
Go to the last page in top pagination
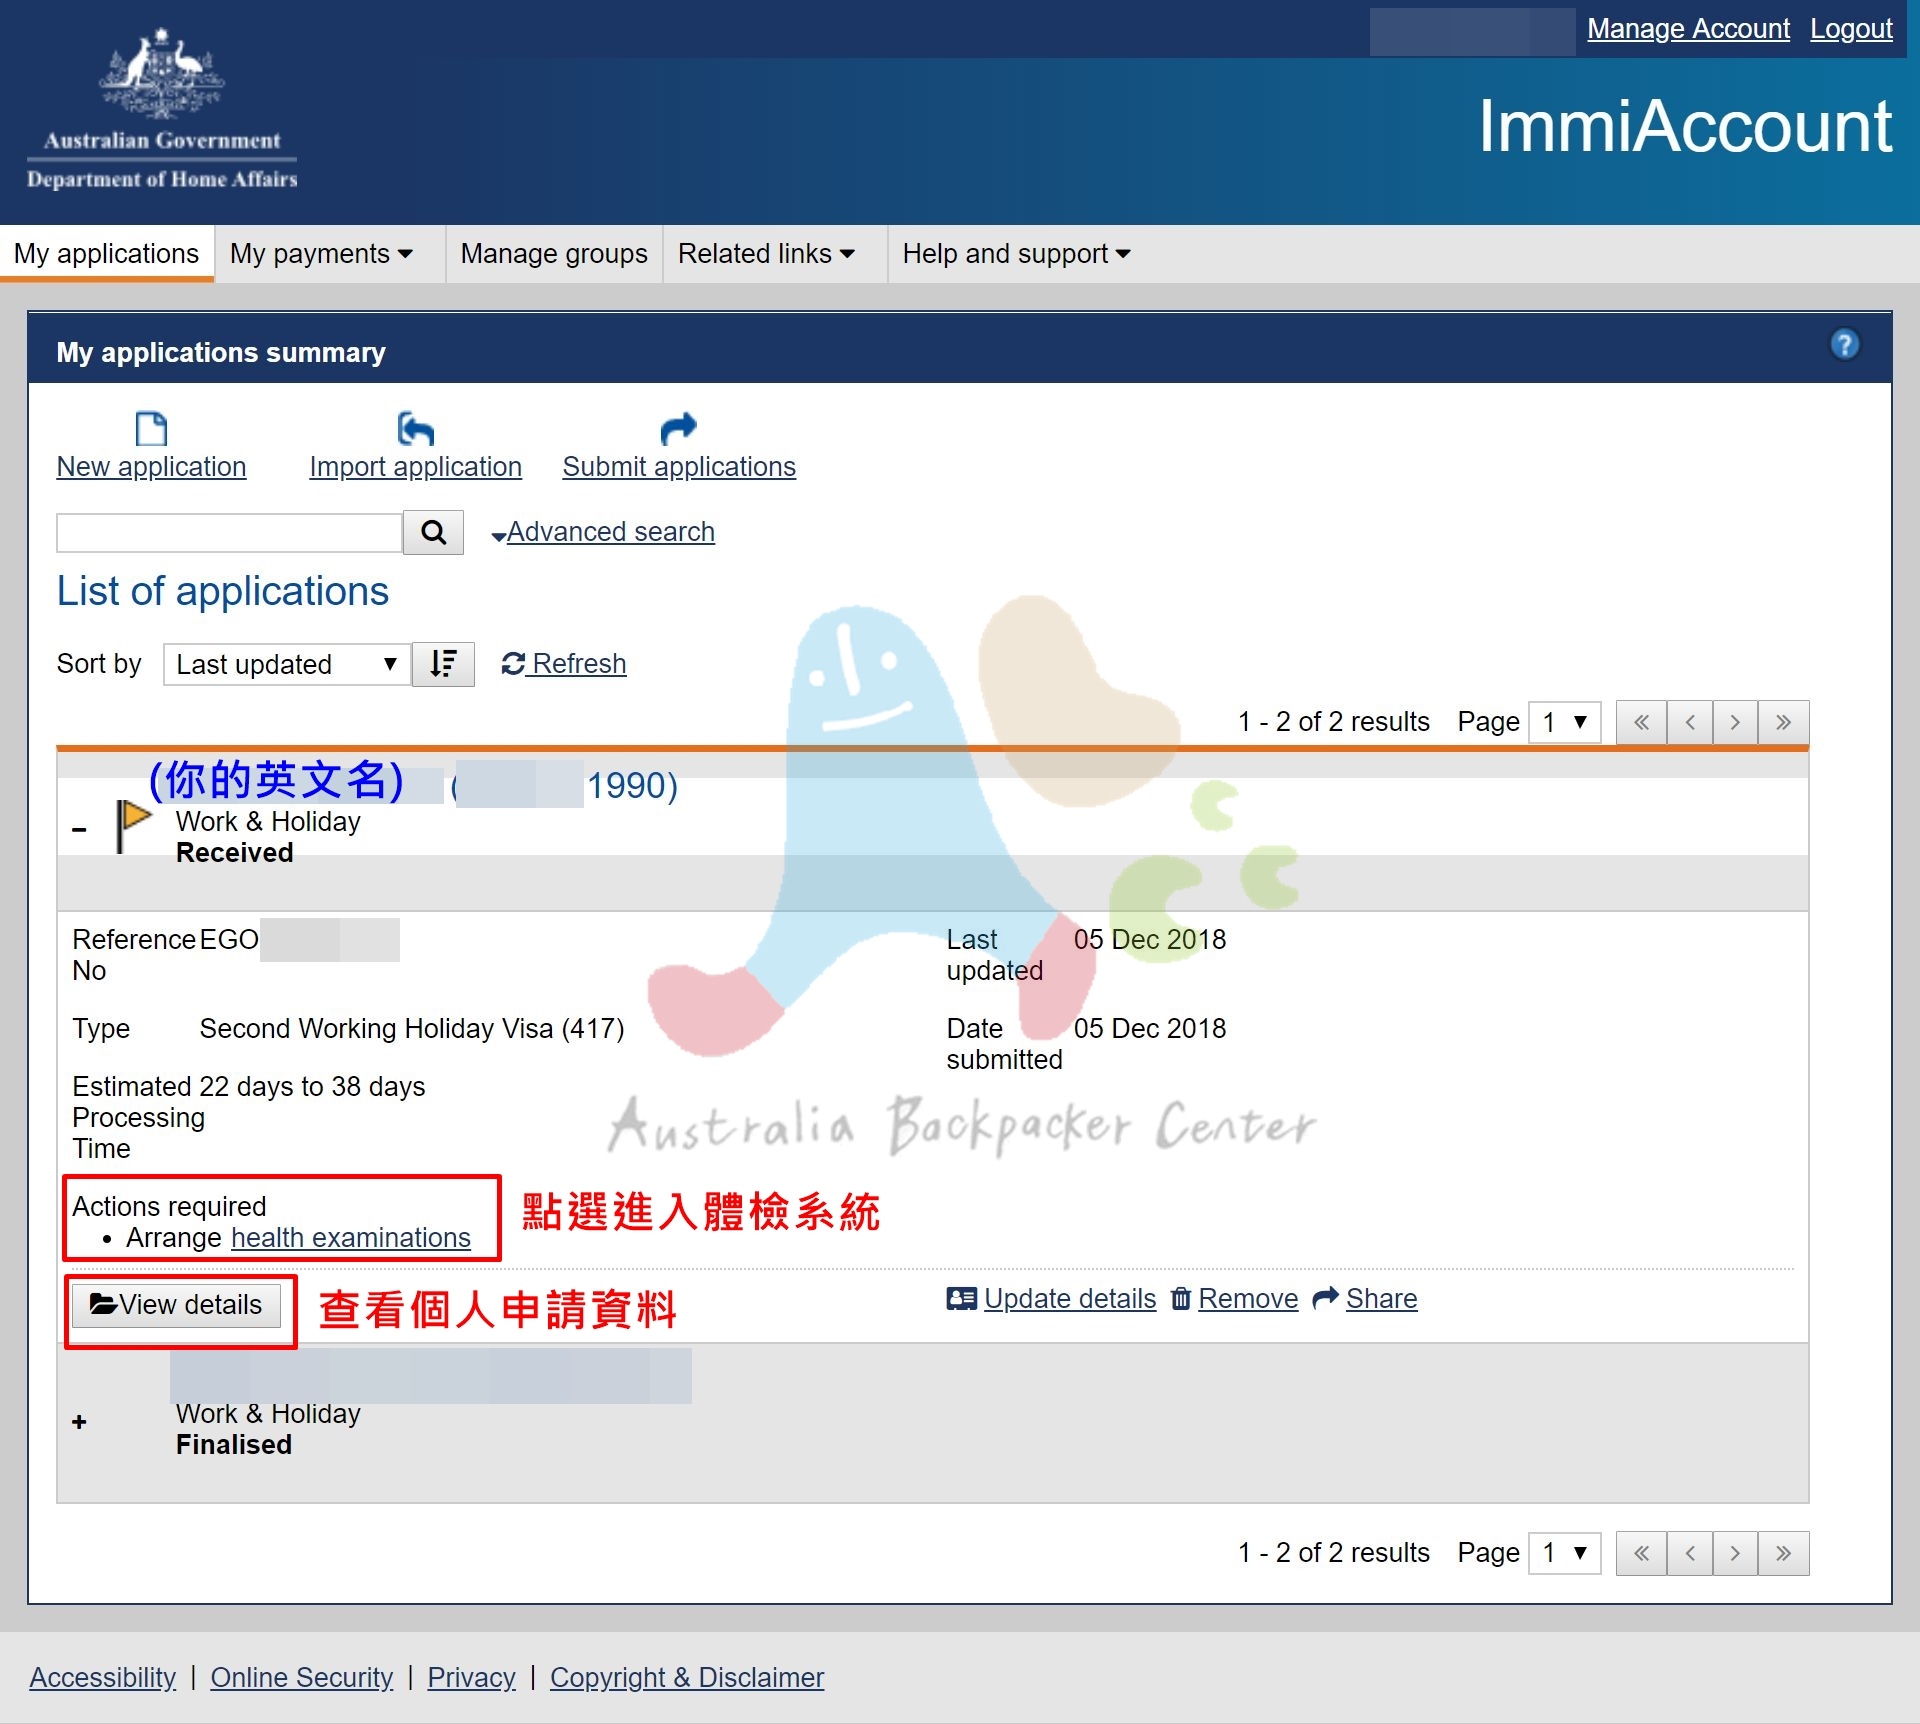tap(1783, 722)
